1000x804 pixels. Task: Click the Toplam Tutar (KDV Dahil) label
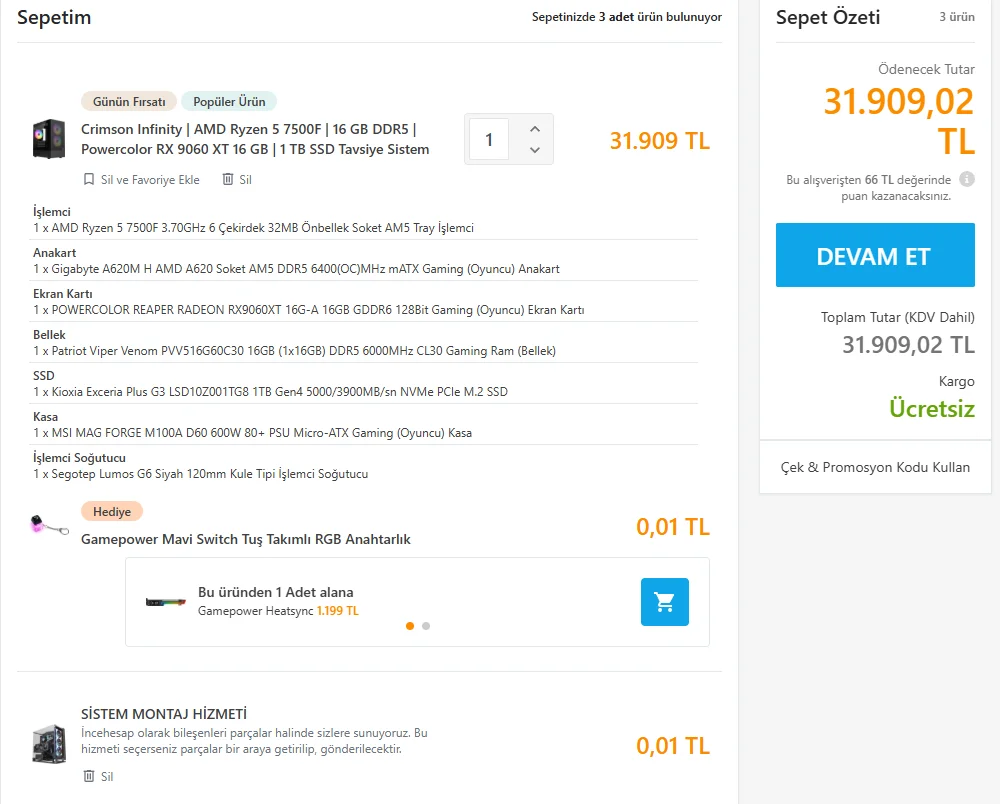tap(897, 318)
